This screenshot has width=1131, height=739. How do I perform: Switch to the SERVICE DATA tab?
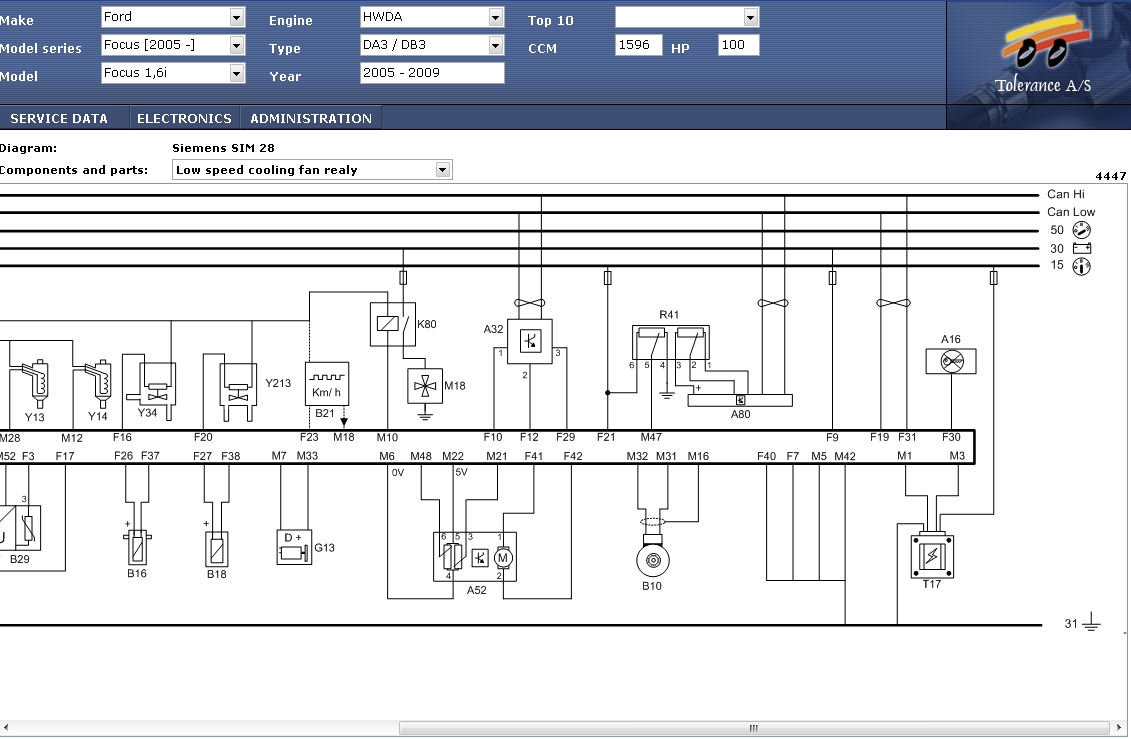59,118
